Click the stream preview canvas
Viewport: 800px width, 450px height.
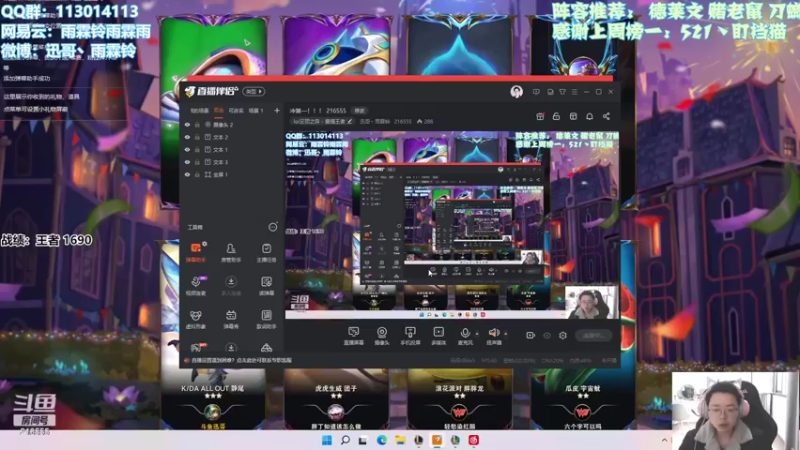point(452,225)
